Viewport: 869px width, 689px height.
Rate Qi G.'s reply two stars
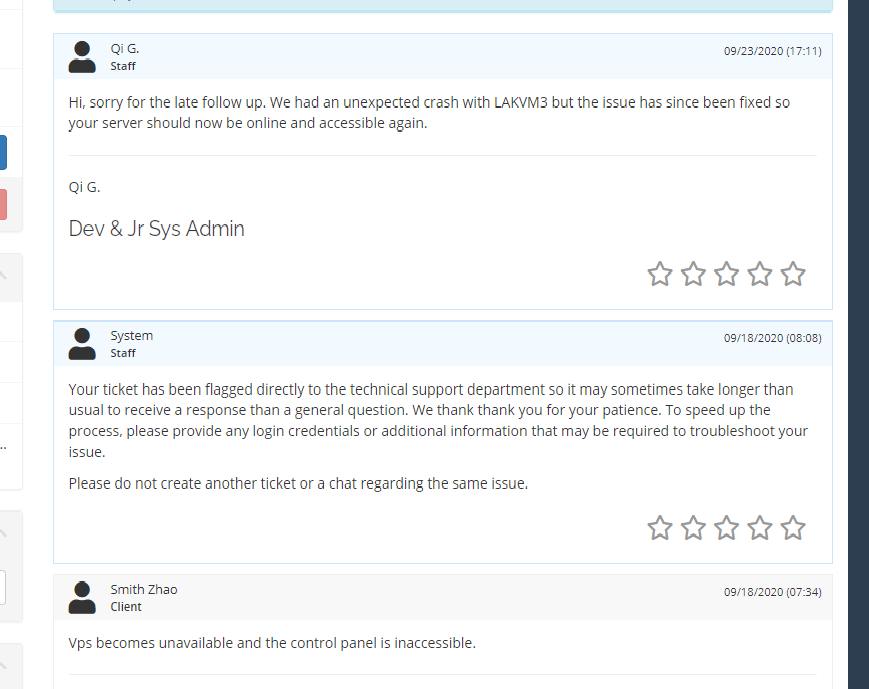693,274
